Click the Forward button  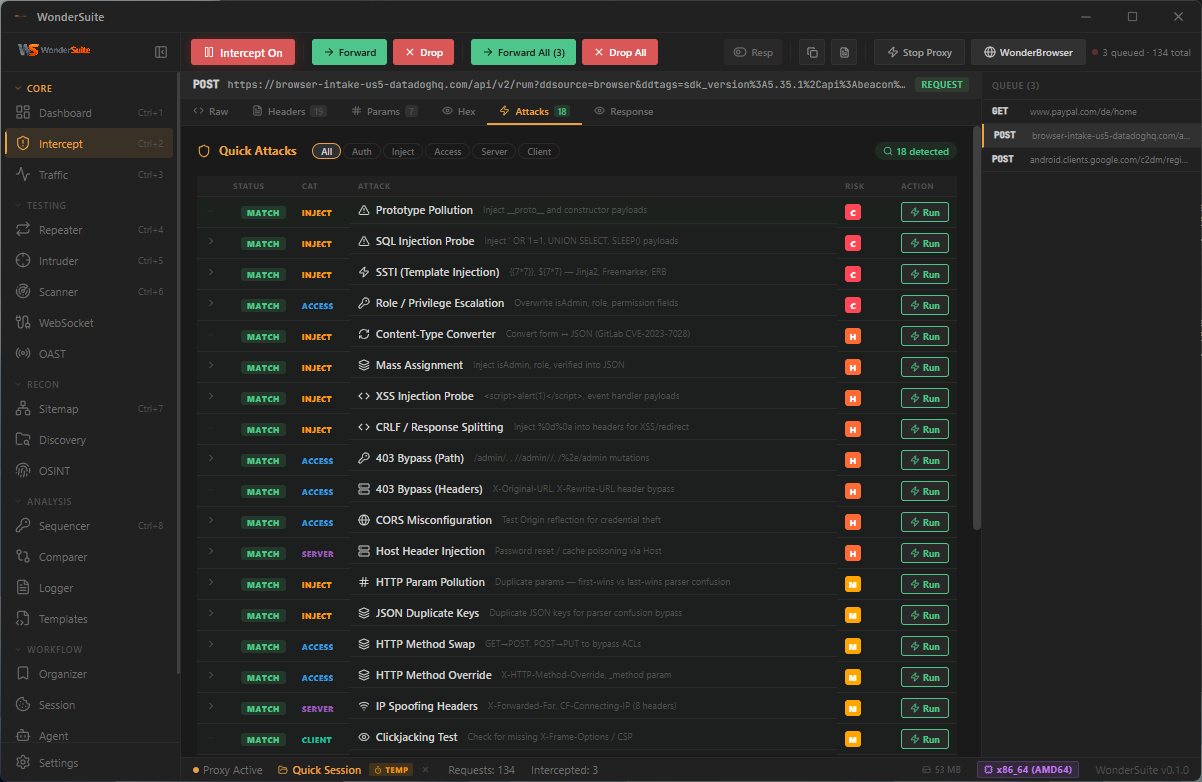pos(349,53)
